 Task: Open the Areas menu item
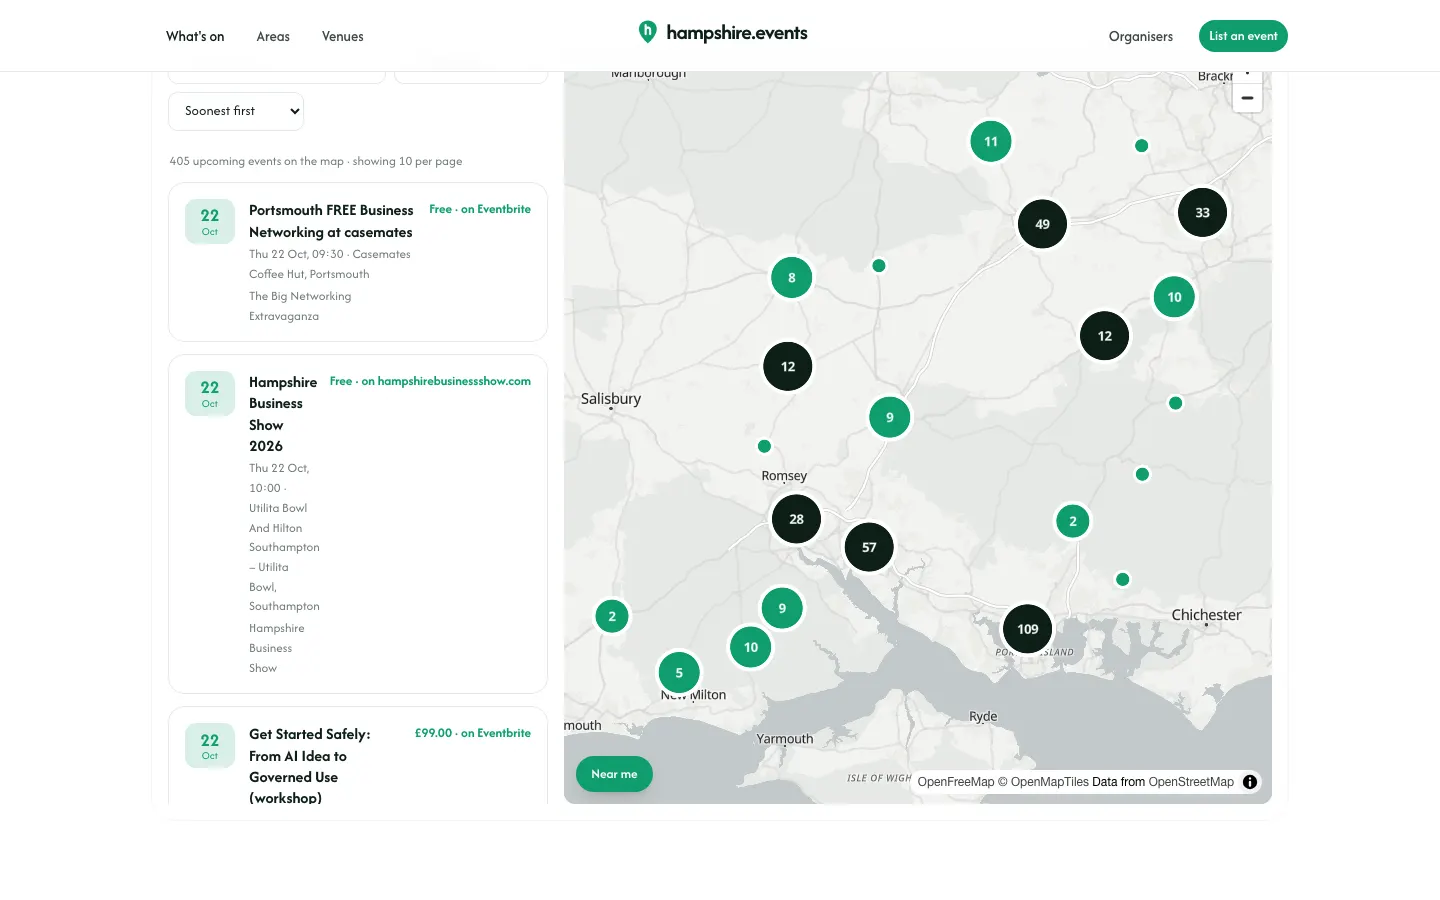coord(273,36)
